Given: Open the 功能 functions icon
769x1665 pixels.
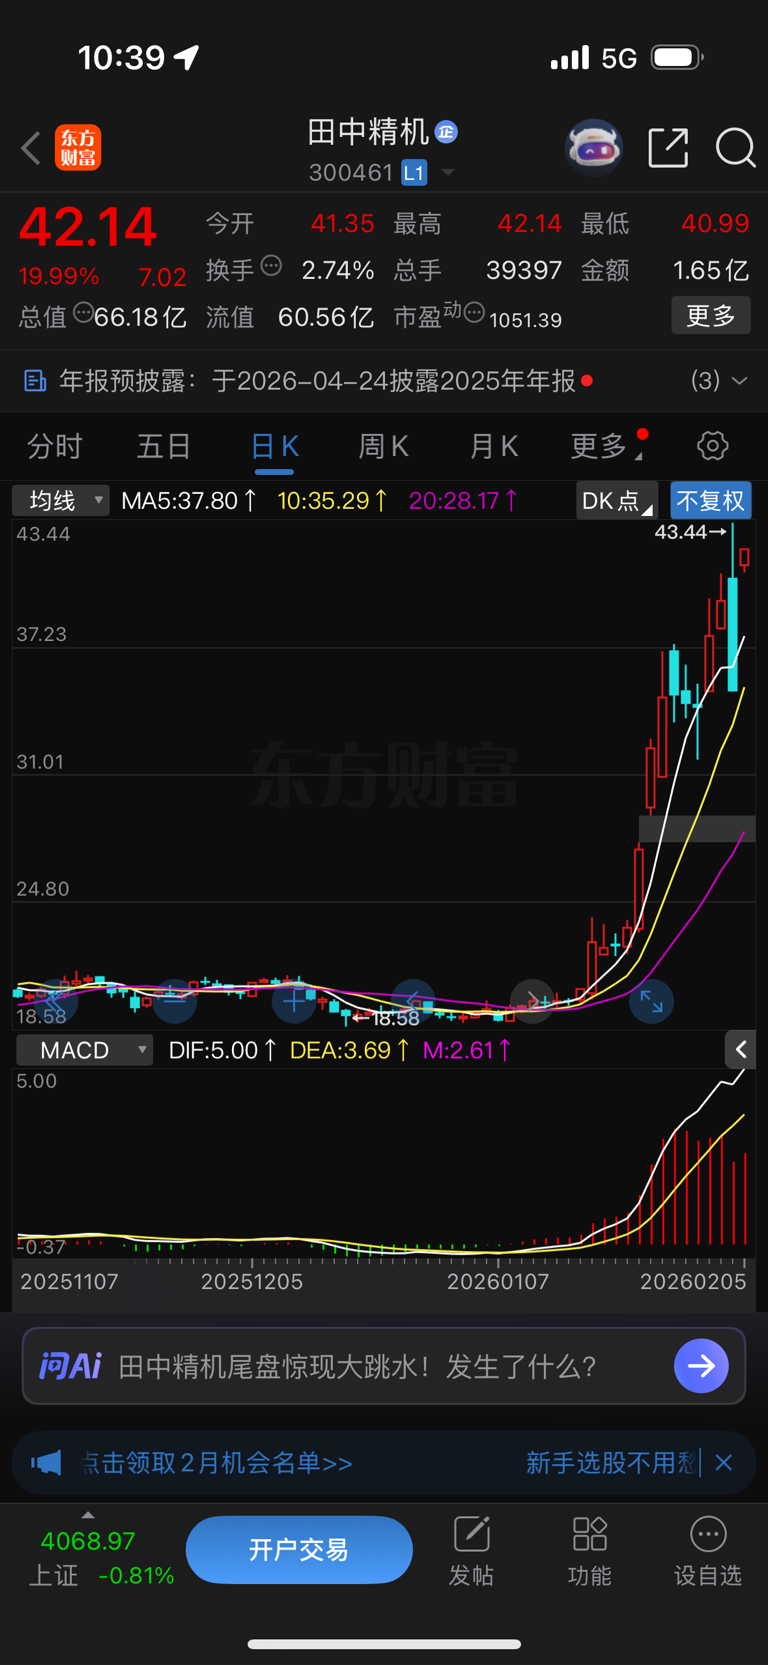Looking at the screenshot, I should tap(590, 1551).
